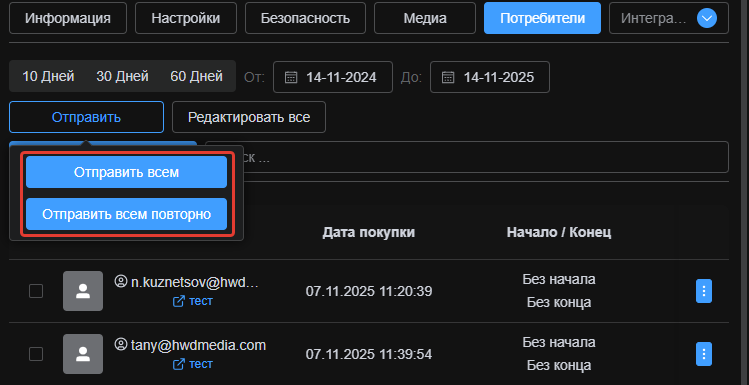
Task: Open the Информация tab
Action: pyautogui.click(x=68, y=18)
